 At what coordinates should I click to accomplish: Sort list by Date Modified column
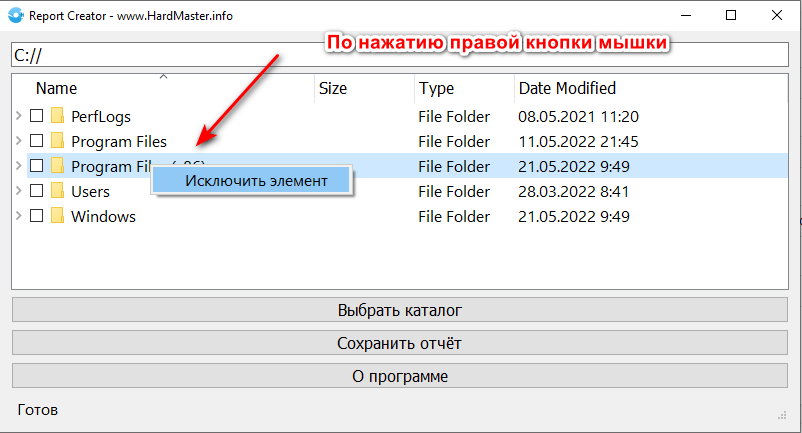(567, 88)
